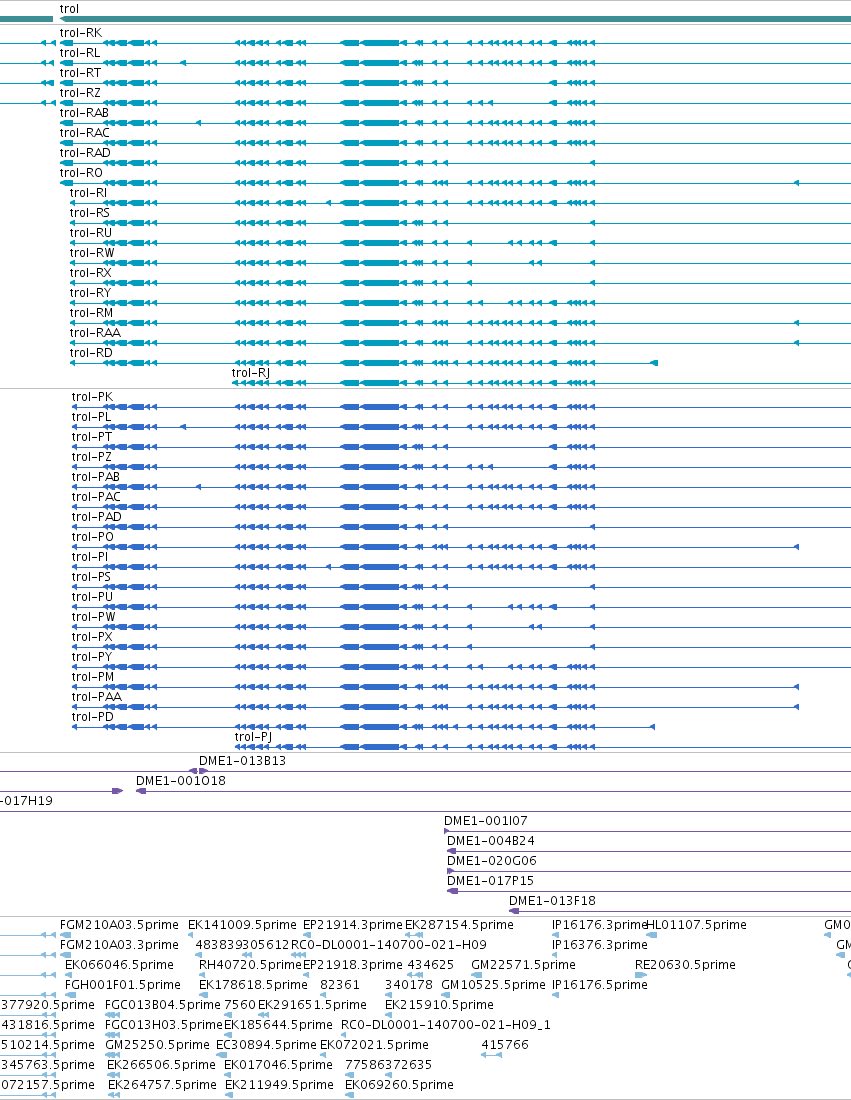This screenshot has width=851, height=1100.
Task: Select trol-RX transcript name
Action: point(91,273)
